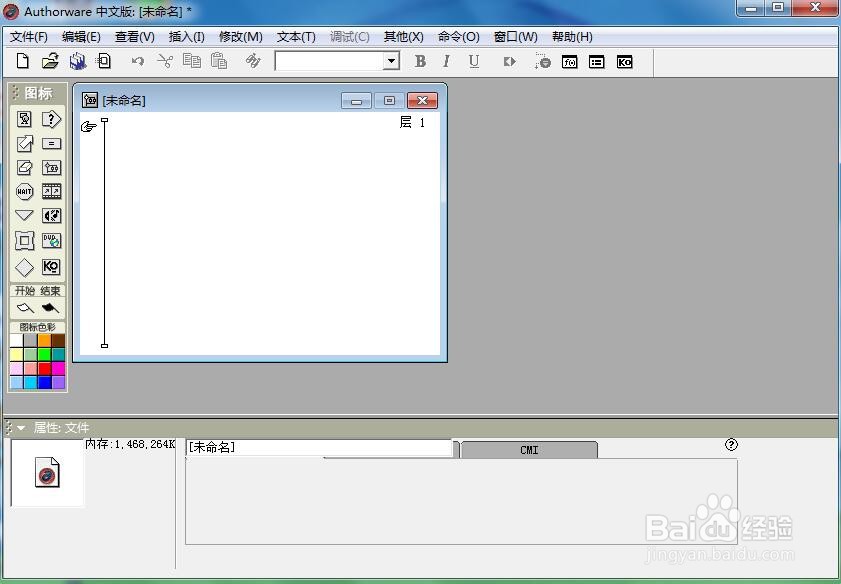The height and width of the screenshot is (584, 841).
Task: Select the Digital Movie filmstrip icon
Action: point(51,191)
